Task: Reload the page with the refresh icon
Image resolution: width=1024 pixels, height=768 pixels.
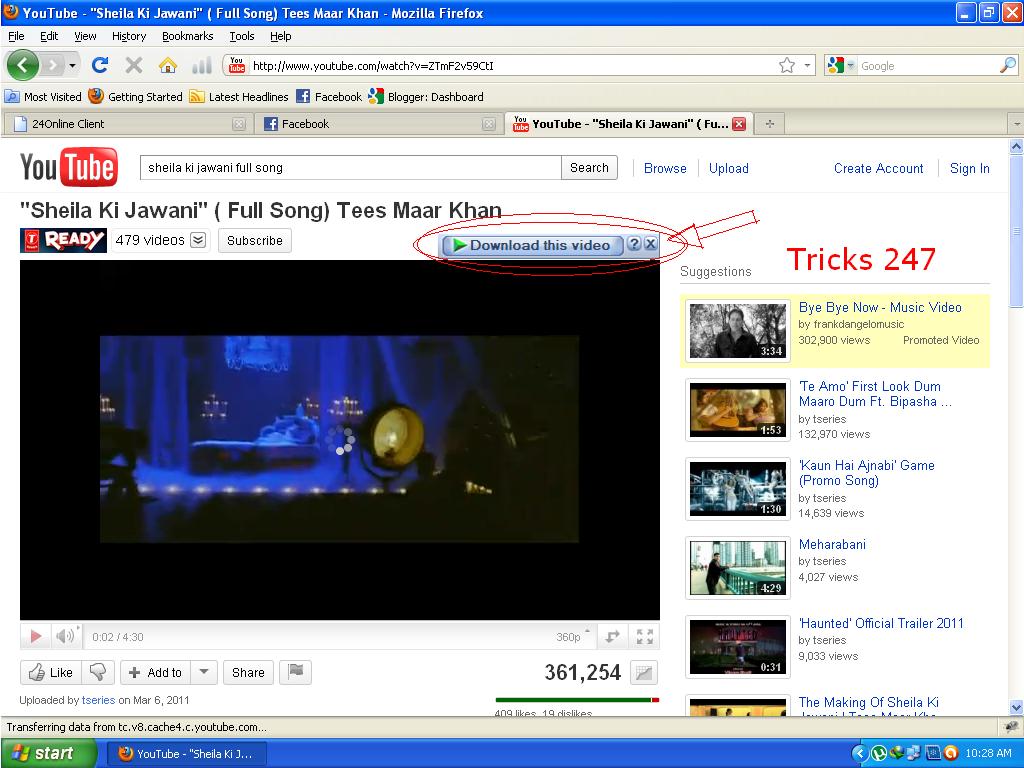Action: [100, 65]
